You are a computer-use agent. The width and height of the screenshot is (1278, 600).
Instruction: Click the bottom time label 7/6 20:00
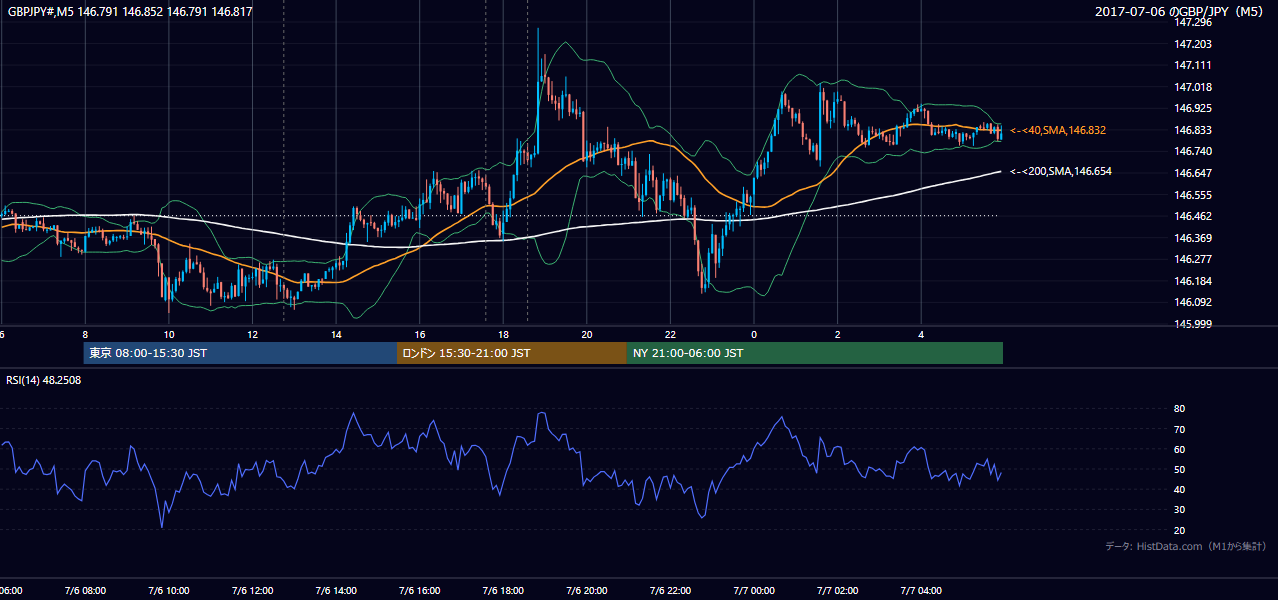click(587, 591)
